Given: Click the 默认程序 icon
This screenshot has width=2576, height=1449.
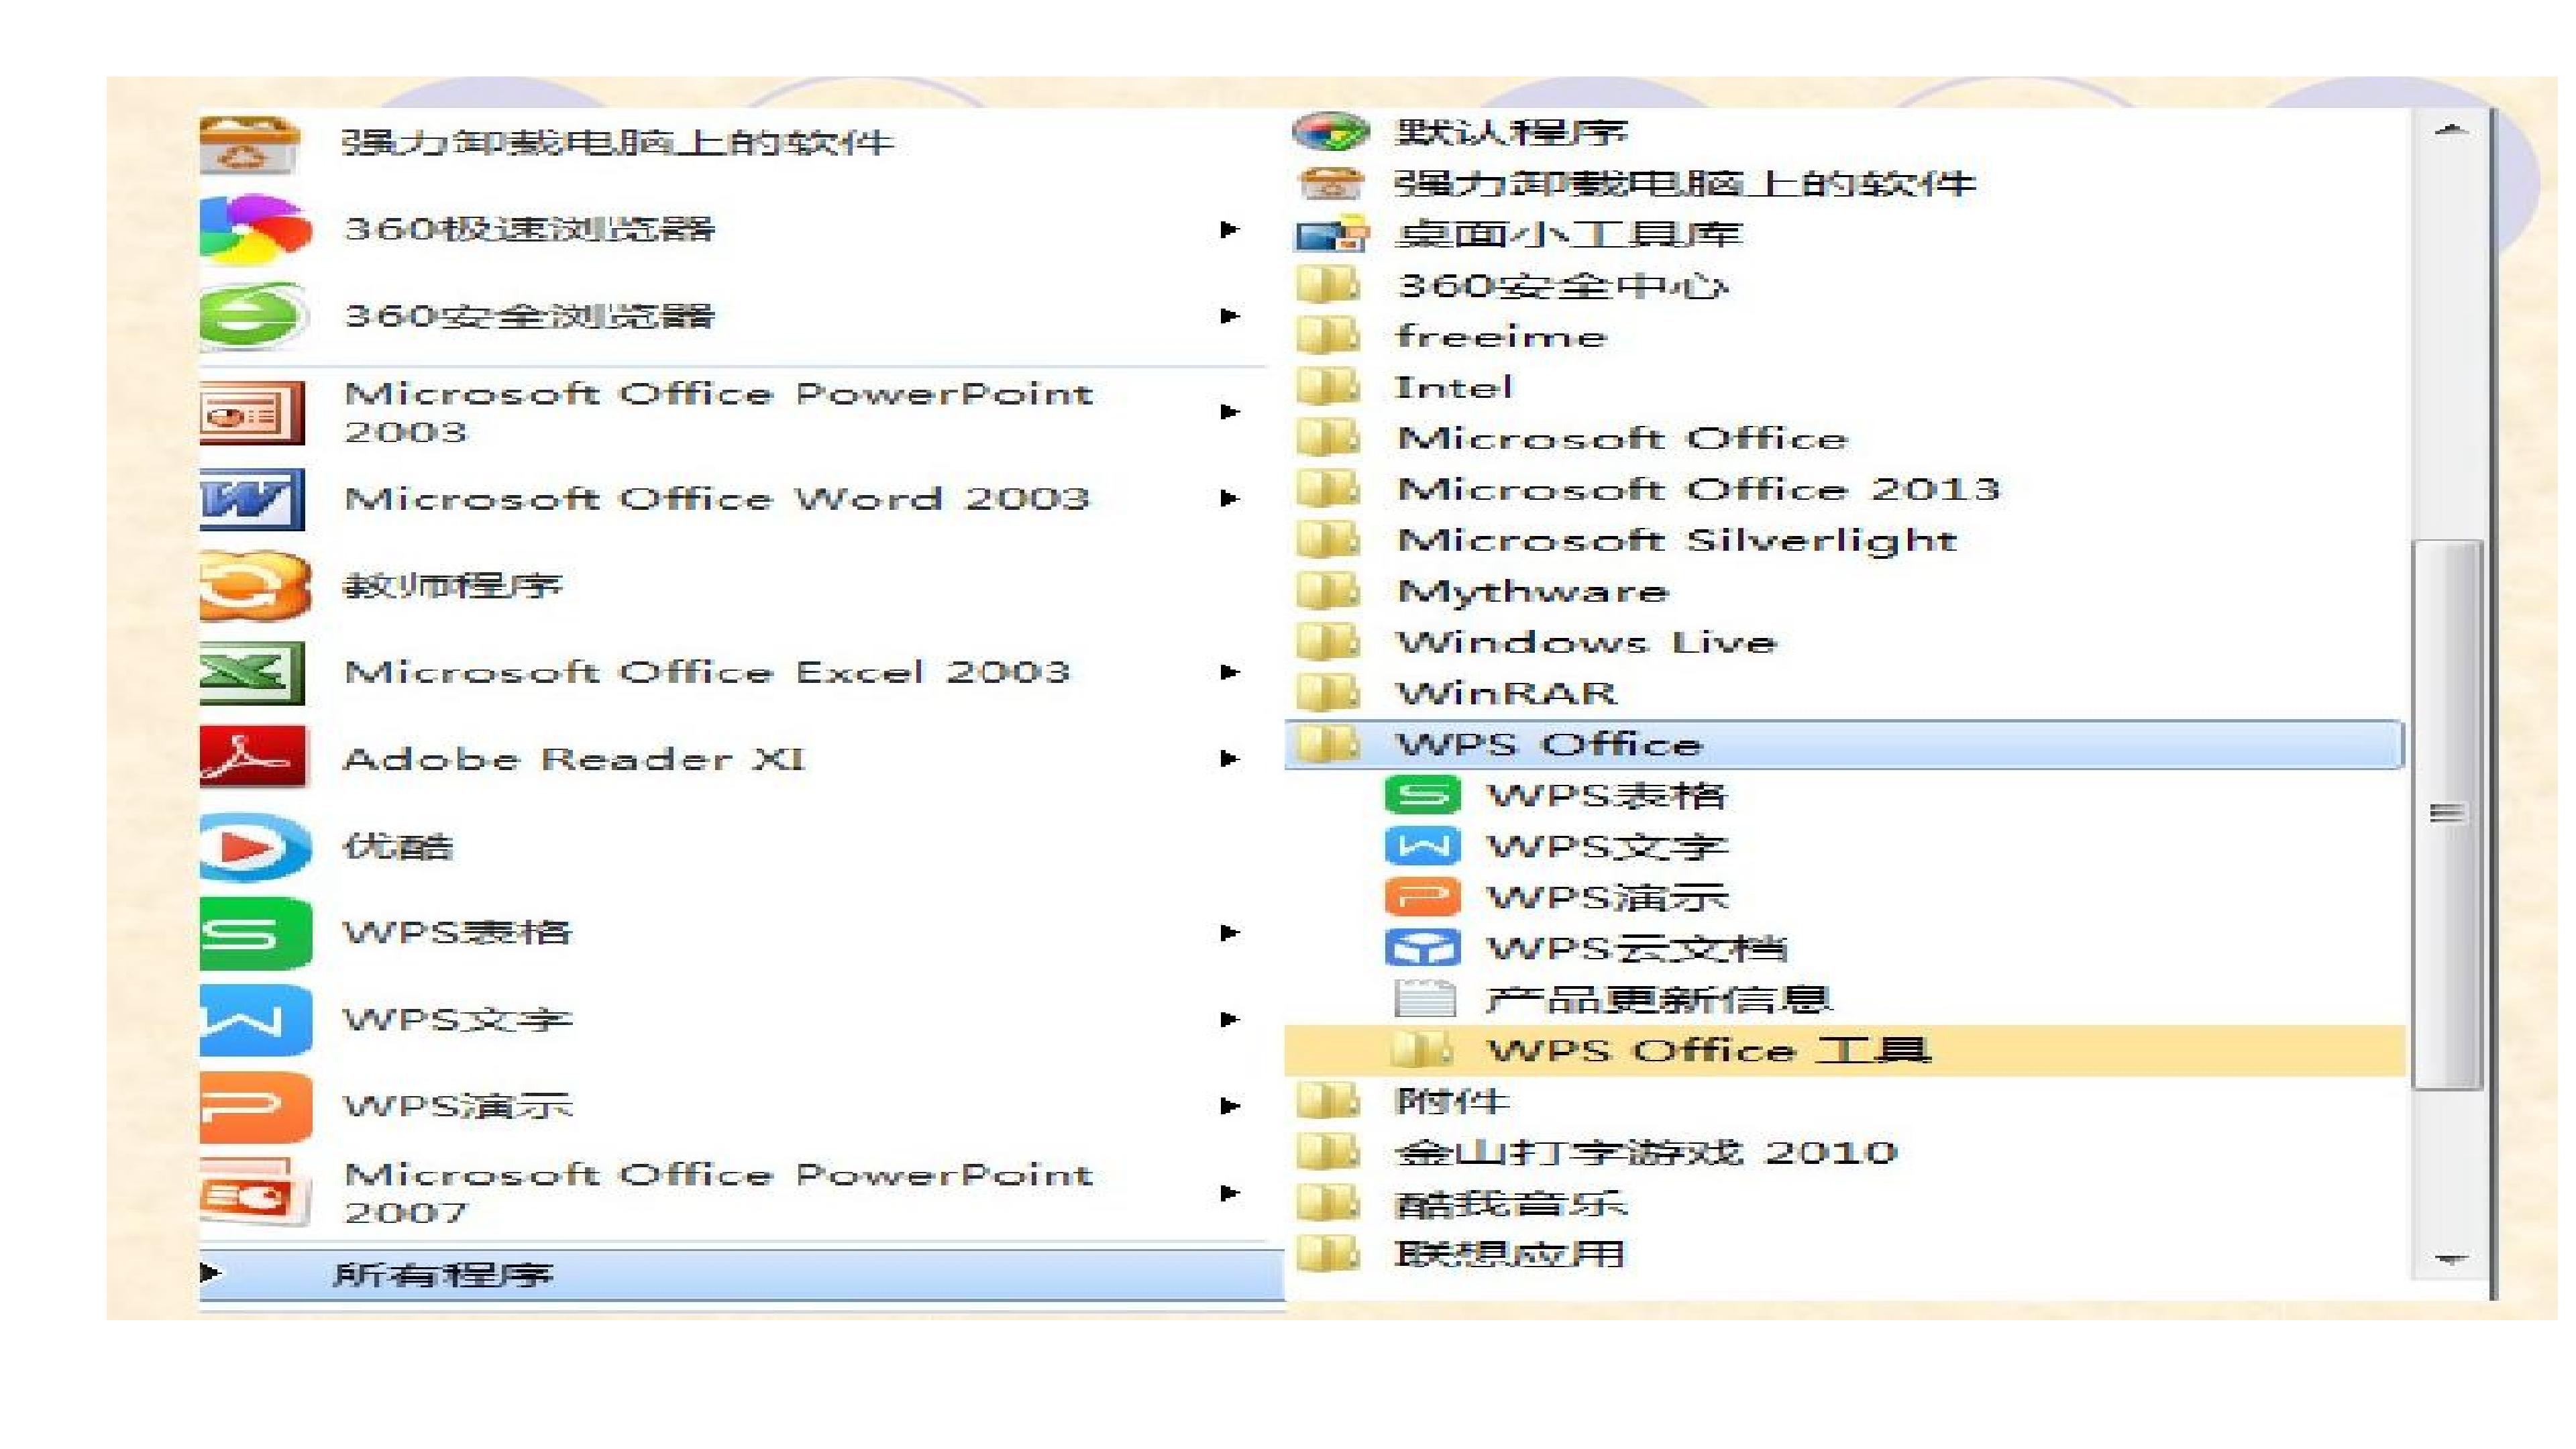Looking at the screenshot, I should pyautogui.click(x=1330, y=131).
